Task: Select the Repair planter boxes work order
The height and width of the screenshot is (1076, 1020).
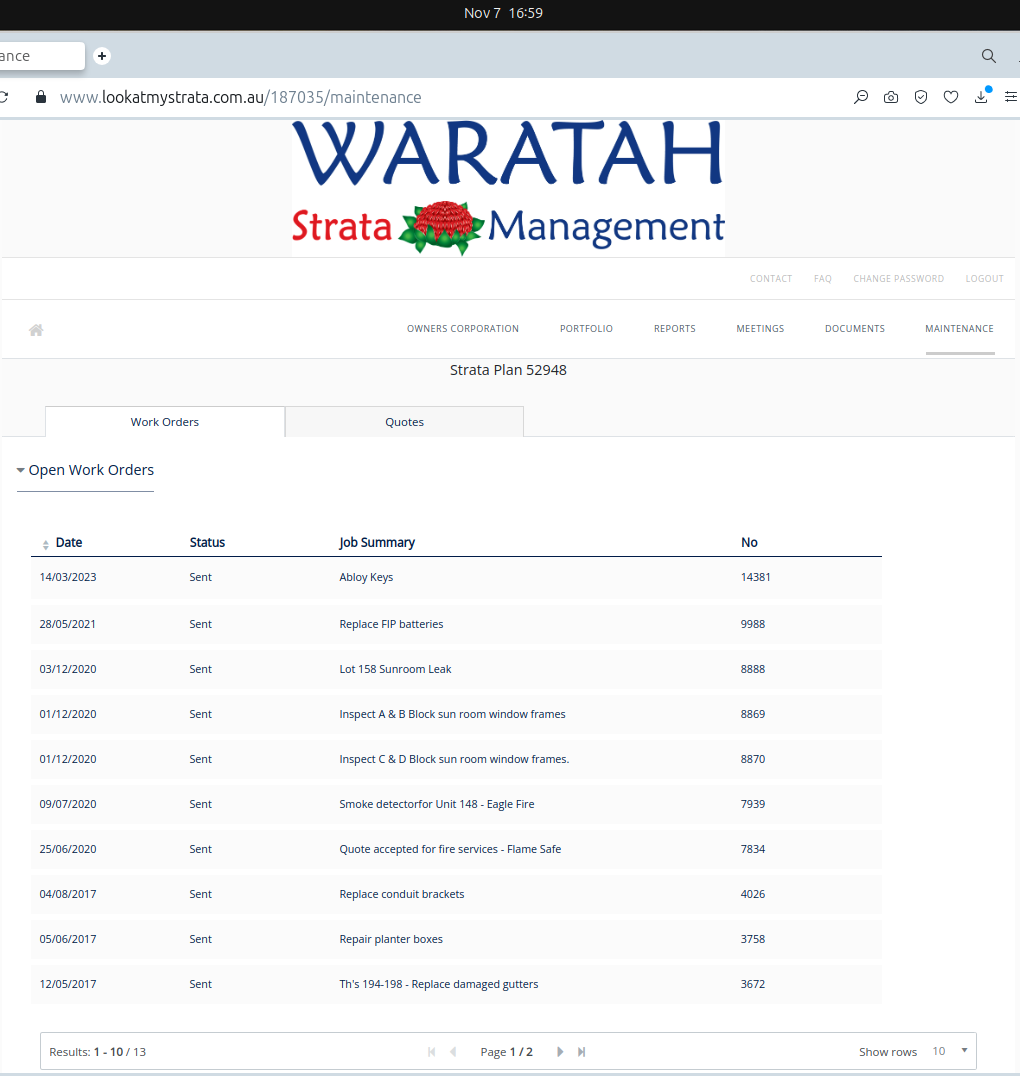Action: (x=456, y=939)
